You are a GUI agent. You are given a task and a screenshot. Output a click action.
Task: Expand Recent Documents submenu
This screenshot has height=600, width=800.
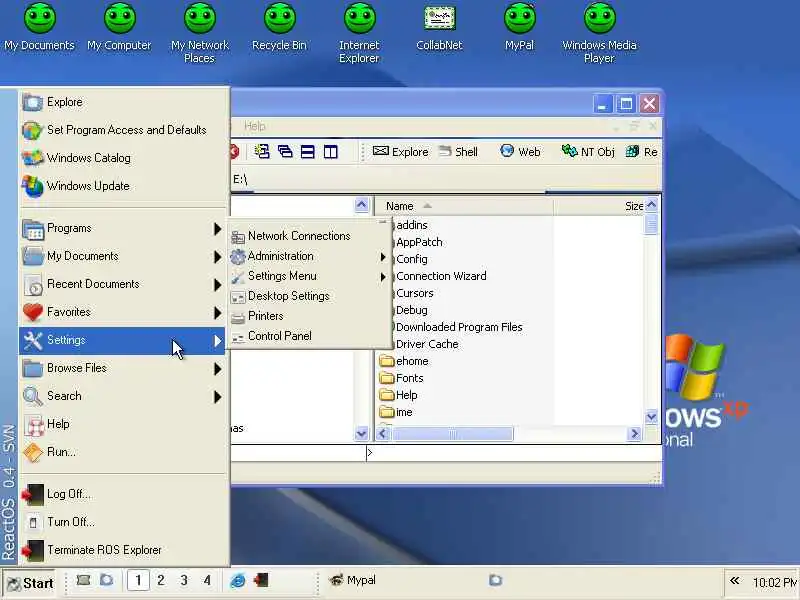click(122, 284)
